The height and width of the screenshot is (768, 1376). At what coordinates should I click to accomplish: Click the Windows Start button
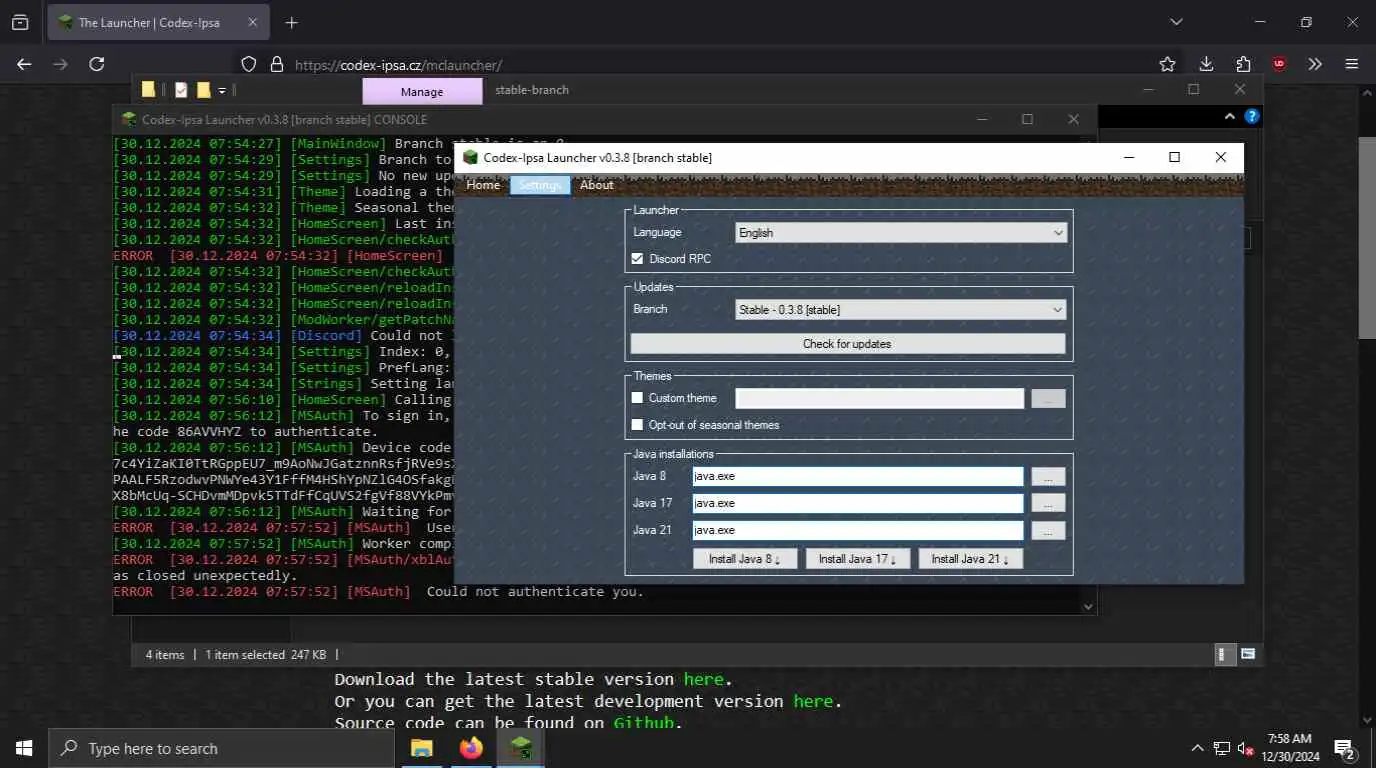(x=24, y=748)
